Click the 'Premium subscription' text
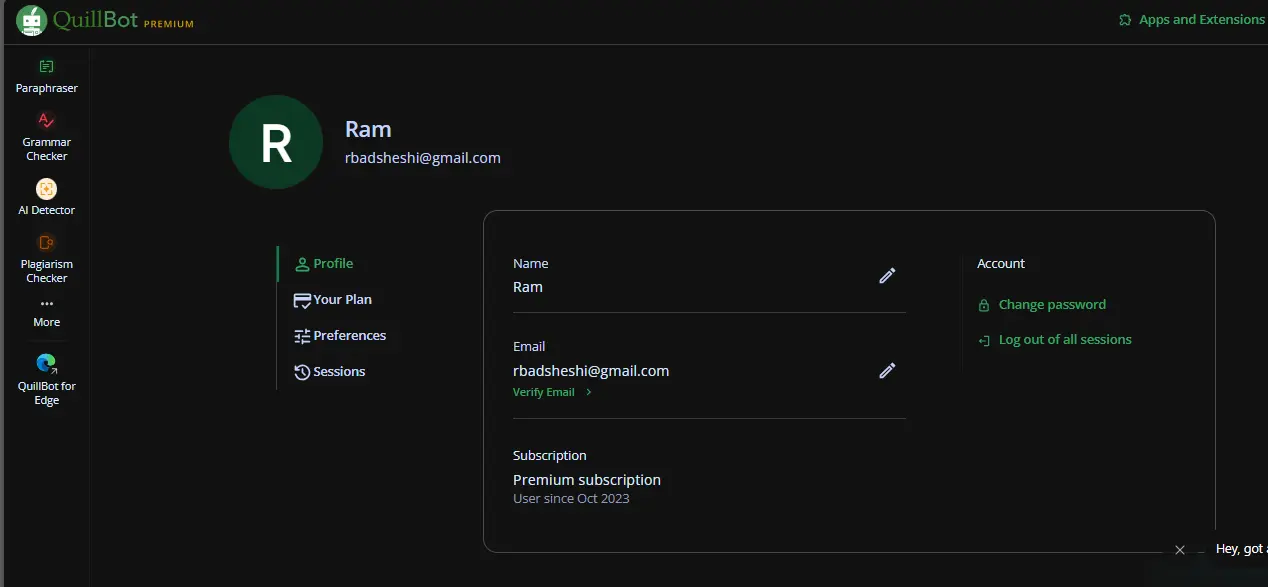This screenshot has width=1268, height=587. (x=587, y=480)
